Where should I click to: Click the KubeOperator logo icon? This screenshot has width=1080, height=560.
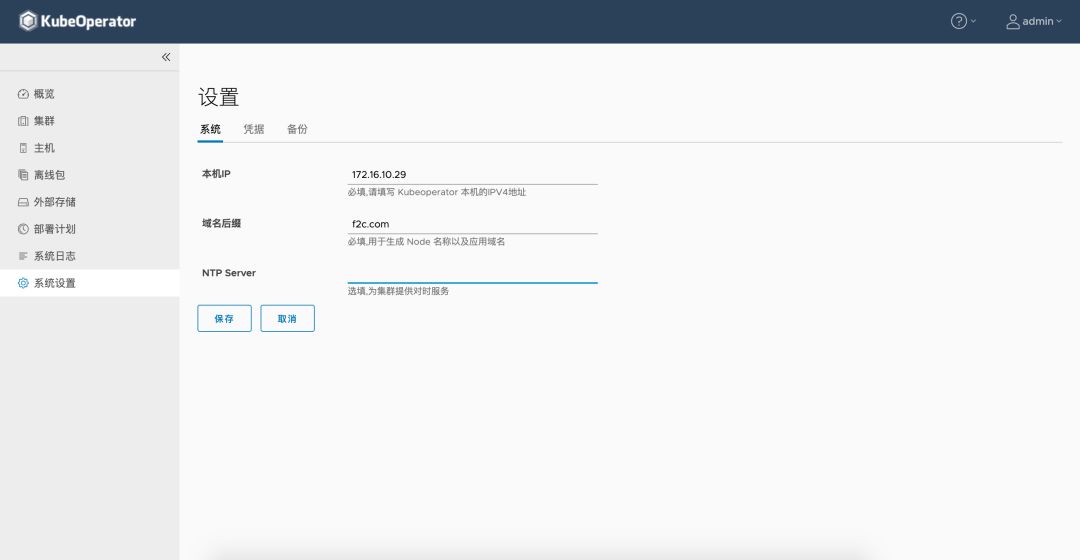(x=28, y=21)
